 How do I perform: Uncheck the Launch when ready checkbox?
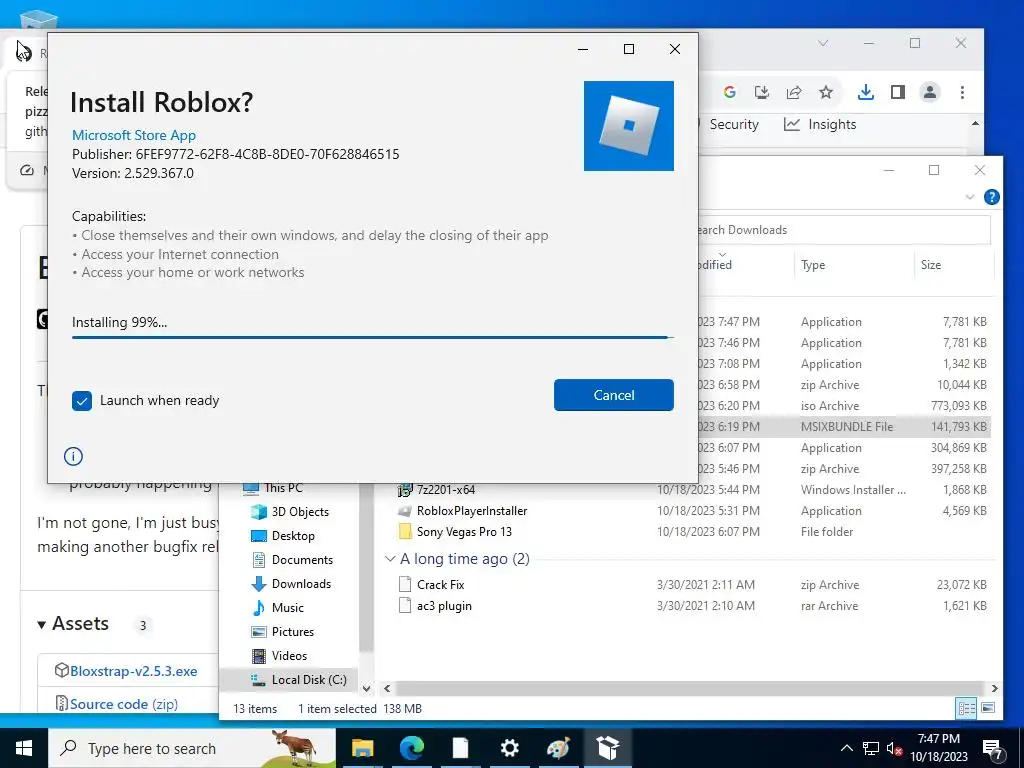(82, 401)
